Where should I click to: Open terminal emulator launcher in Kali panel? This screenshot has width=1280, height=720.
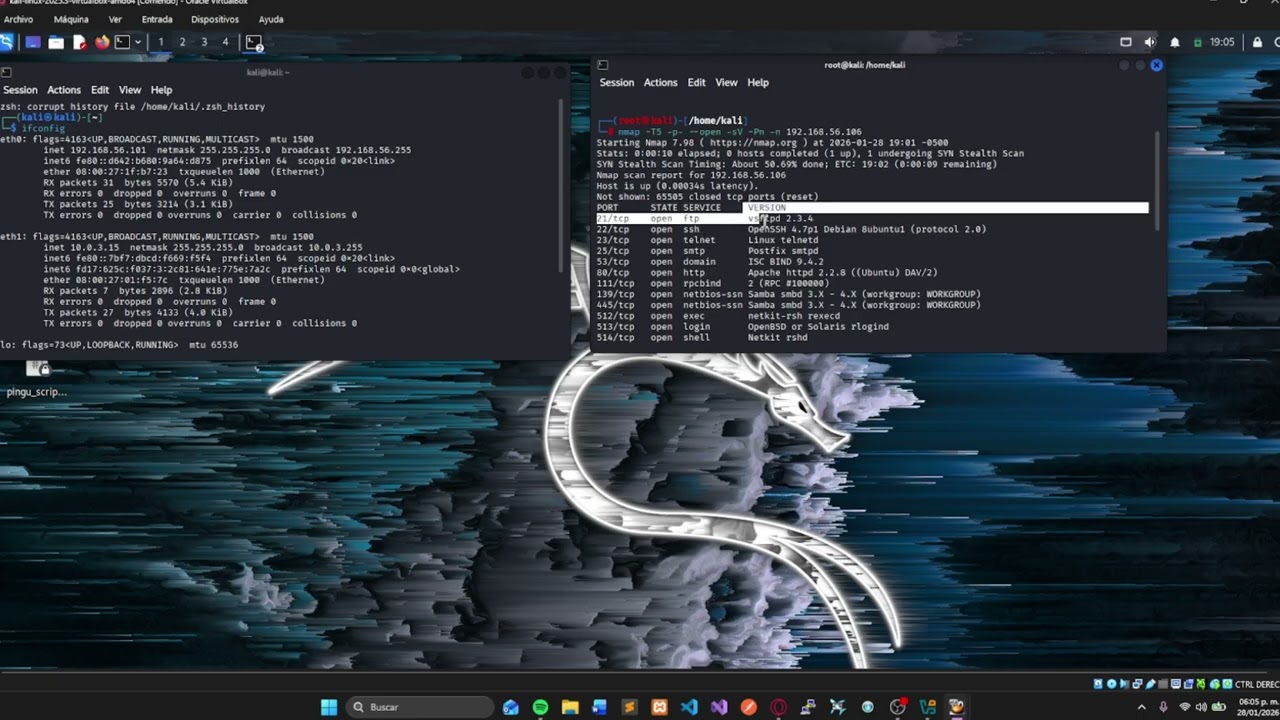(x=122, y=42)
